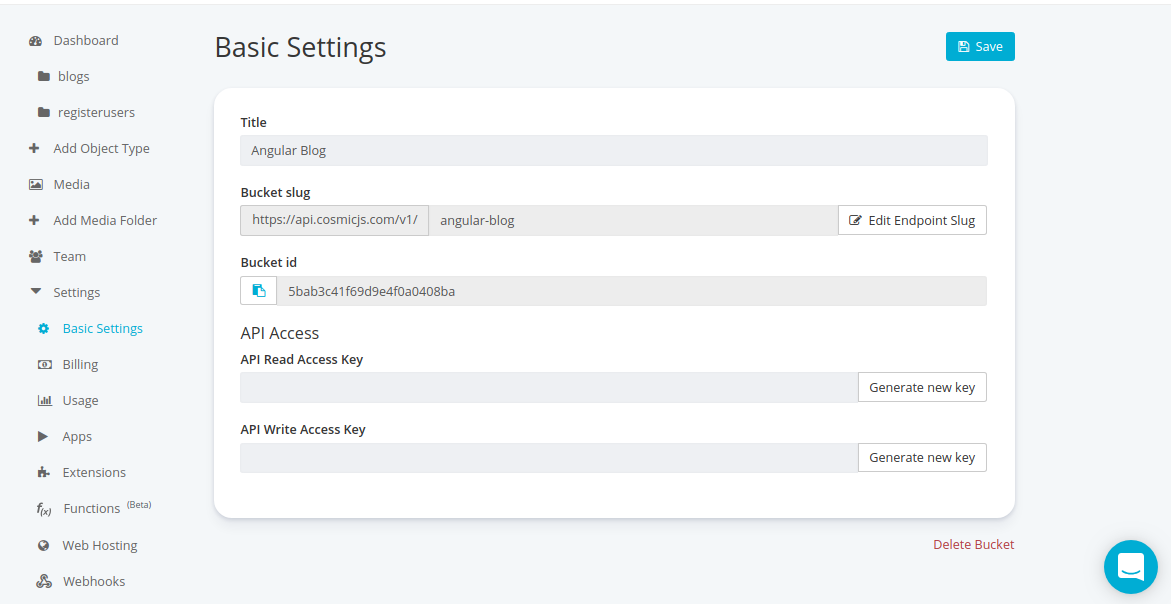Open the blogs folder icon
Screen dimensions: 1171x604
pyautogui.click(x=44, y=77)
